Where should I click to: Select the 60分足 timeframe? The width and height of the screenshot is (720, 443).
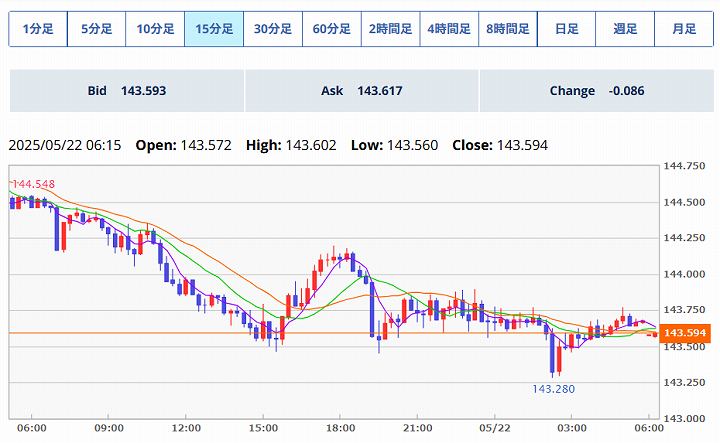pos(331,29)
